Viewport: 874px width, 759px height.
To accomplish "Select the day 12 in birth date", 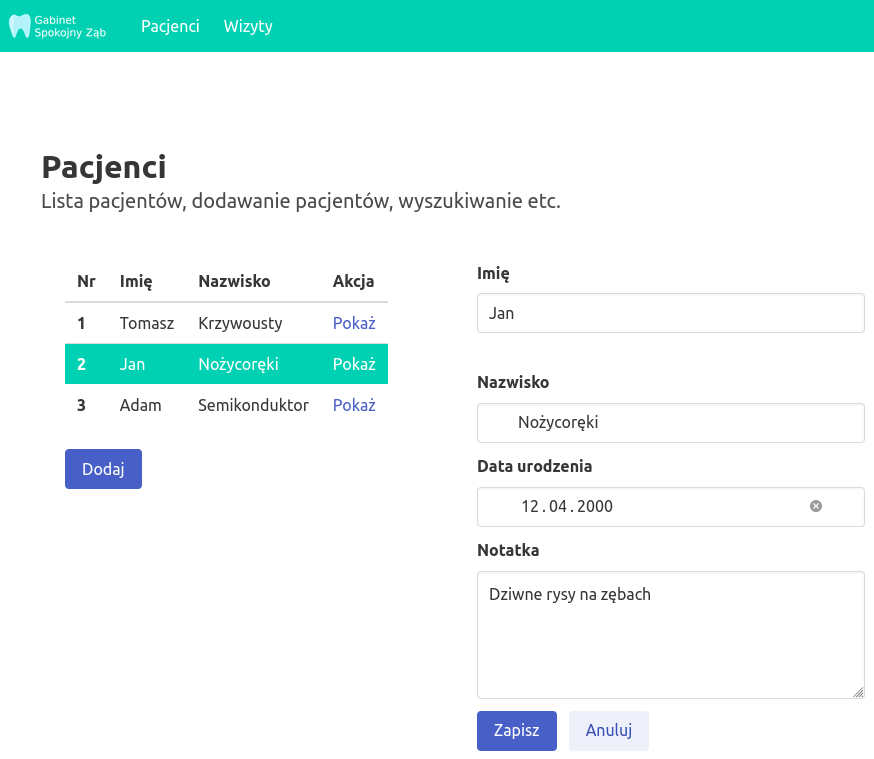I will pyautogui.click(x=530, y=506).
